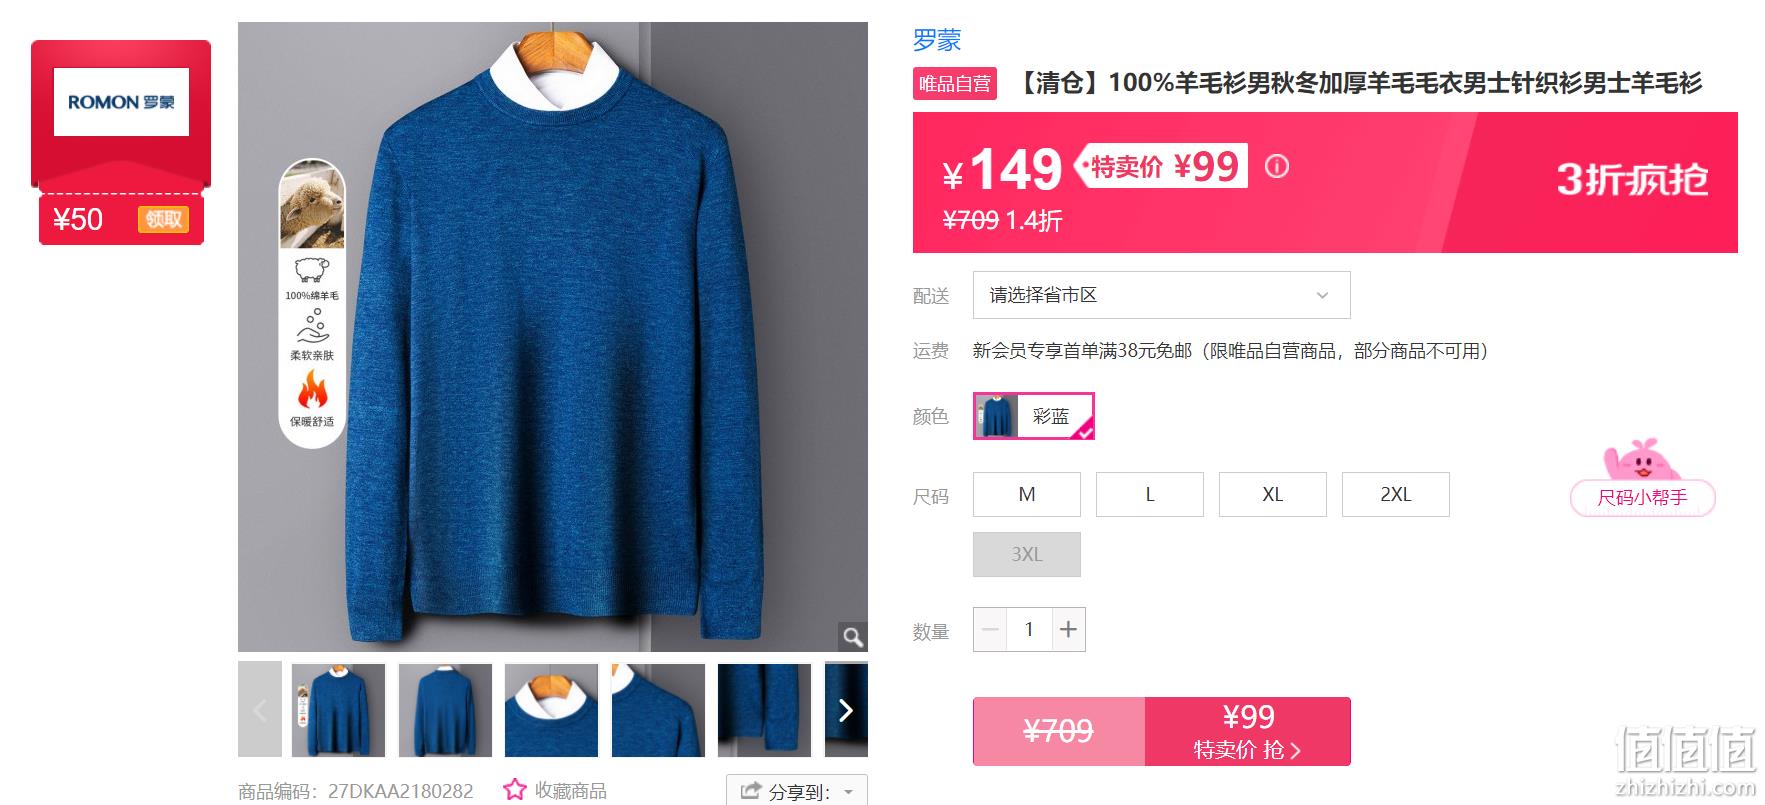Select size M
Image resolution: width=1765 pixels, height=805 pixels.
(1027, 494)
